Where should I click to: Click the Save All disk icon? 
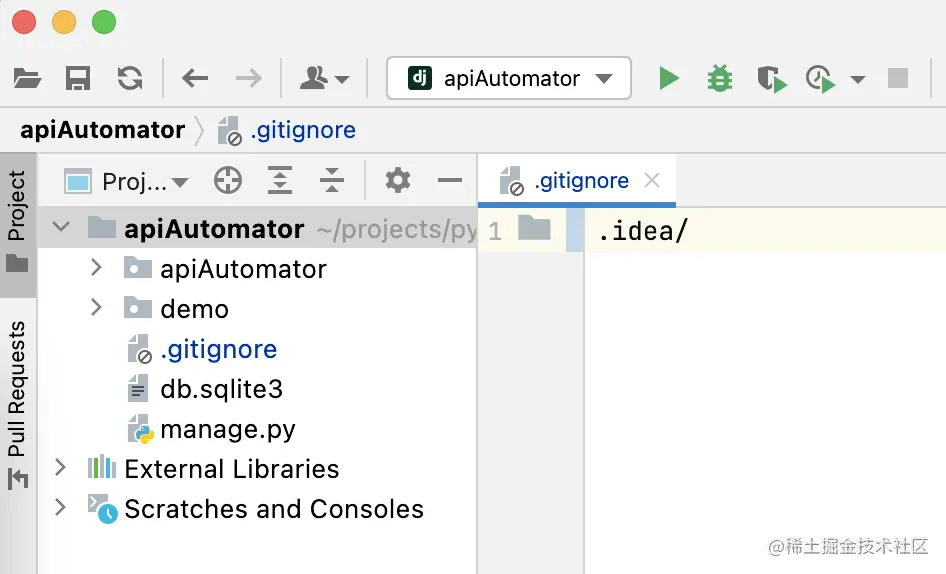point(78,78)
